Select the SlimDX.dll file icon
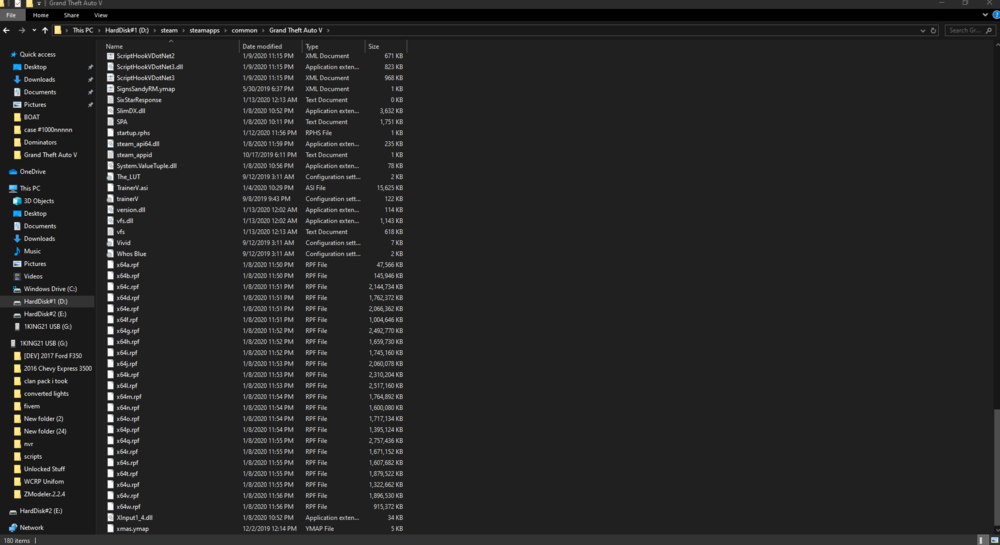The width and height of the screenshot is (1000, 545). 110,111
